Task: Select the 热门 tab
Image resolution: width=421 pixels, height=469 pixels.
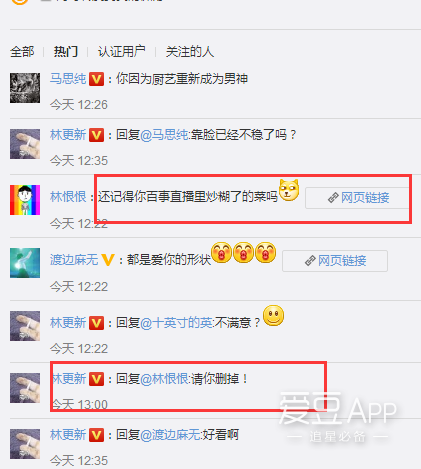Action: (x=66, y=52)
